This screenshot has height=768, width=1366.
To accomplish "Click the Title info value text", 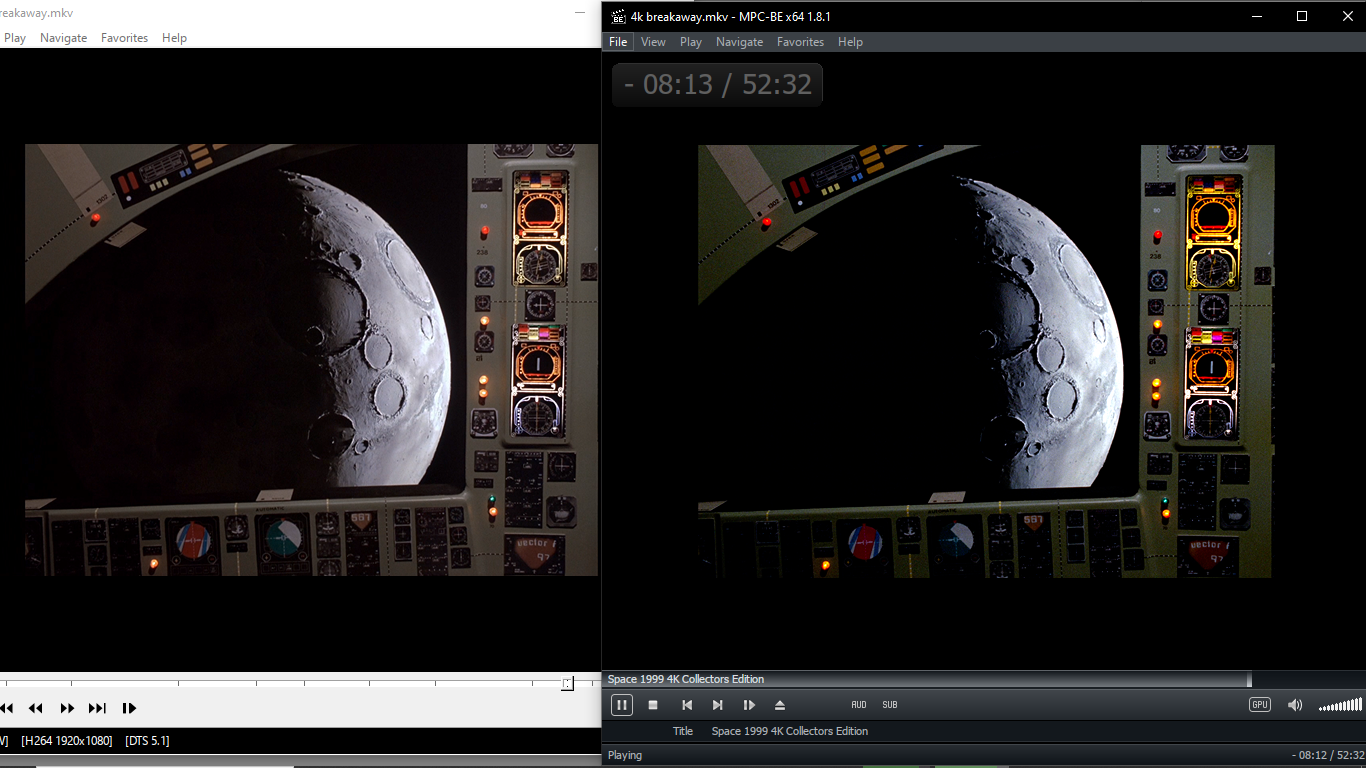I will (x=790, y=731).
